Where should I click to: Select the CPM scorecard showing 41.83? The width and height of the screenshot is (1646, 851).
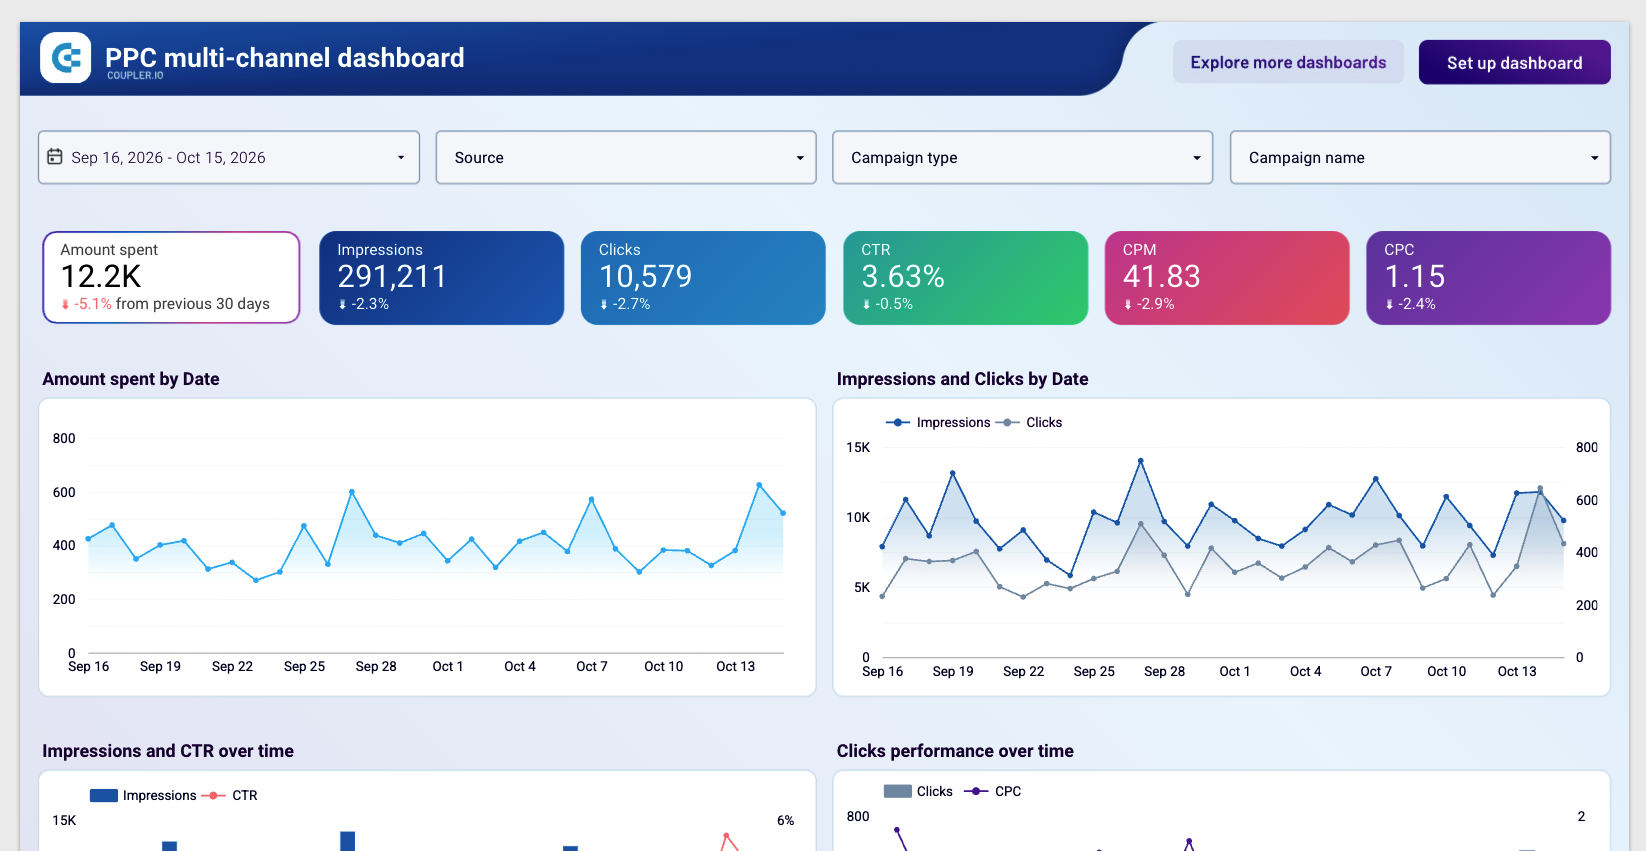click(1227, 278)
